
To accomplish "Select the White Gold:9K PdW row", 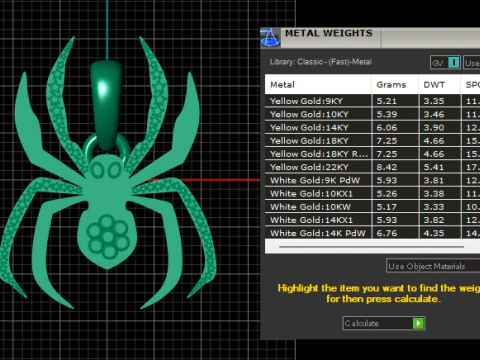I will (x=372, y=180).
